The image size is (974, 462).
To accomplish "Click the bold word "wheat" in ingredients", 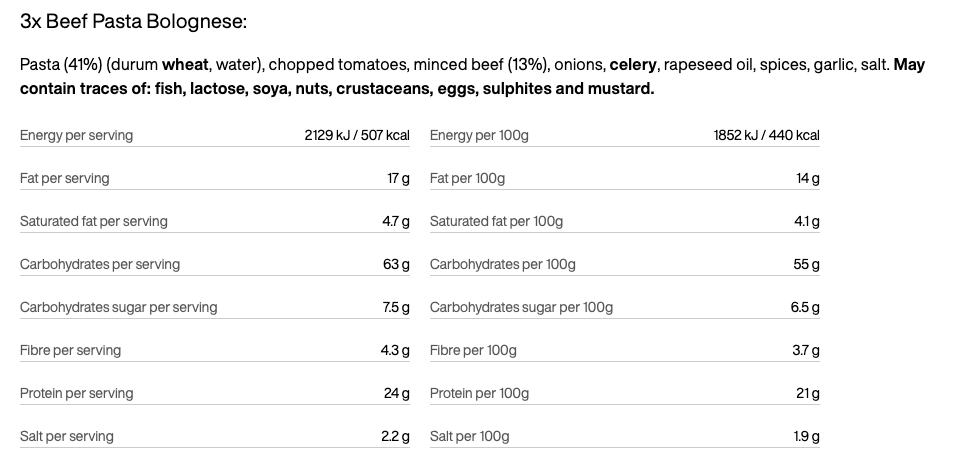I will coord(186,65).
